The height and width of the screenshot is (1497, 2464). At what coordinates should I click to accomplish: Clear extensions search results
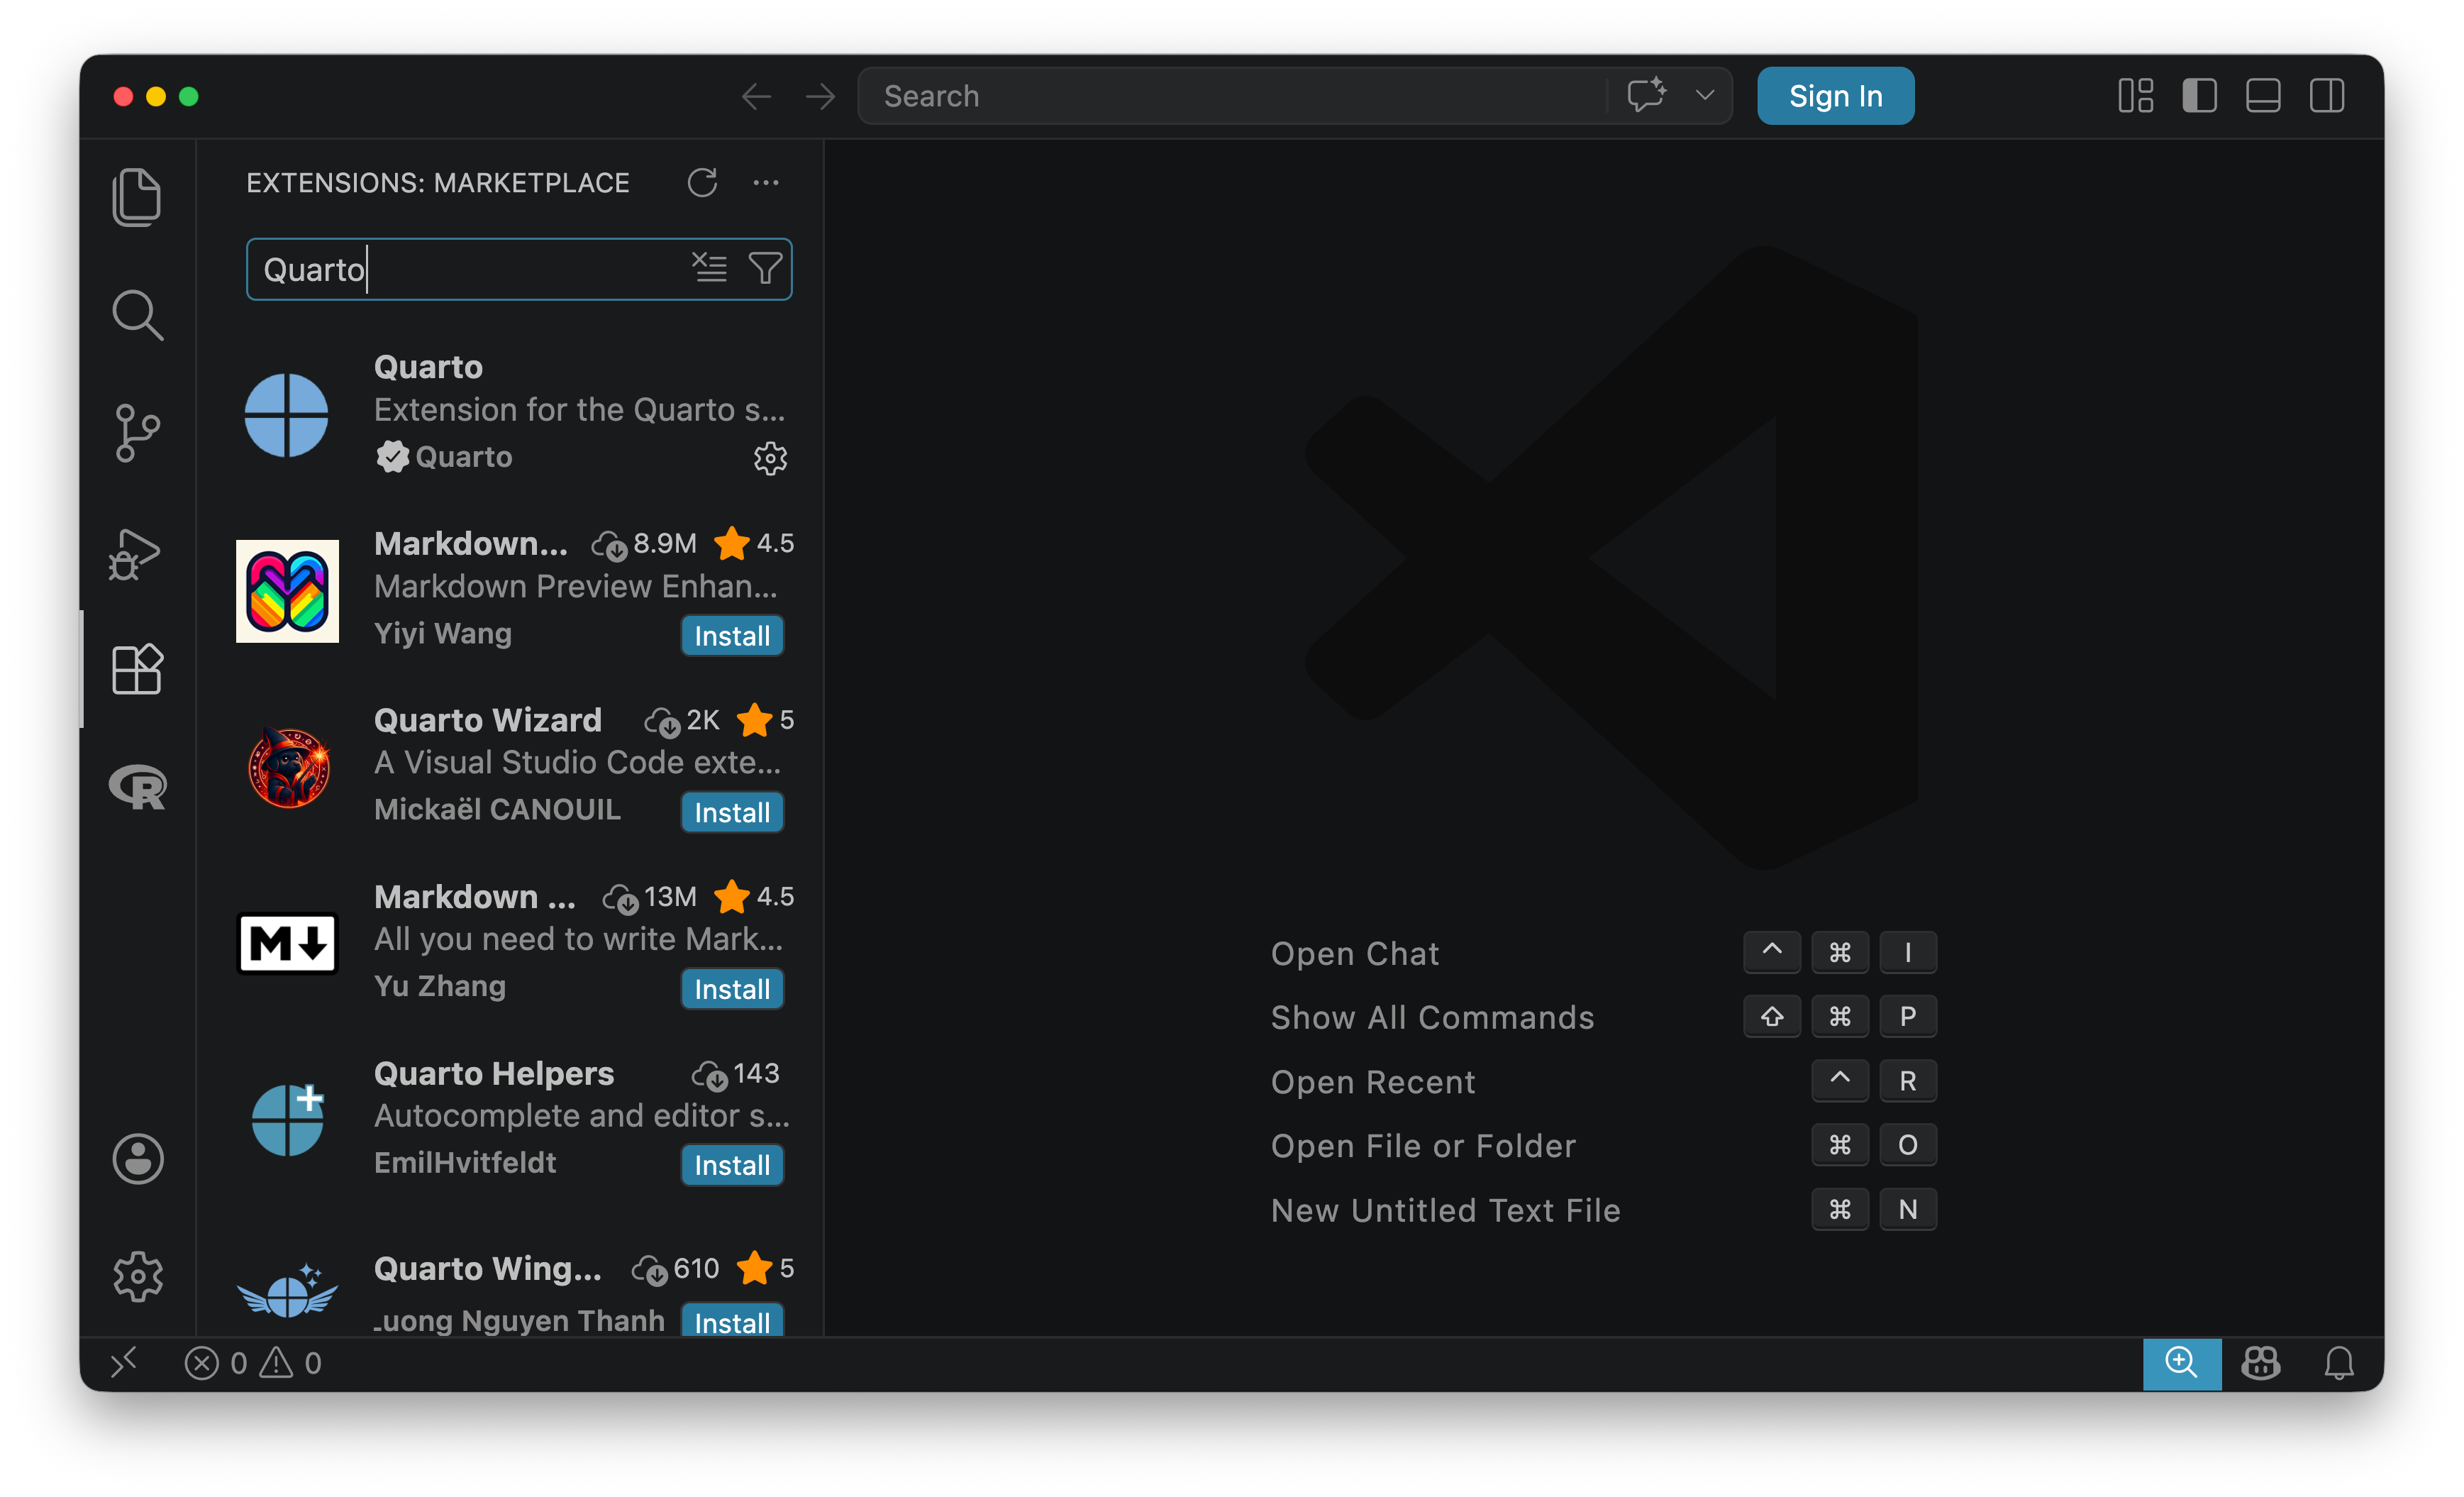[709, 268]
